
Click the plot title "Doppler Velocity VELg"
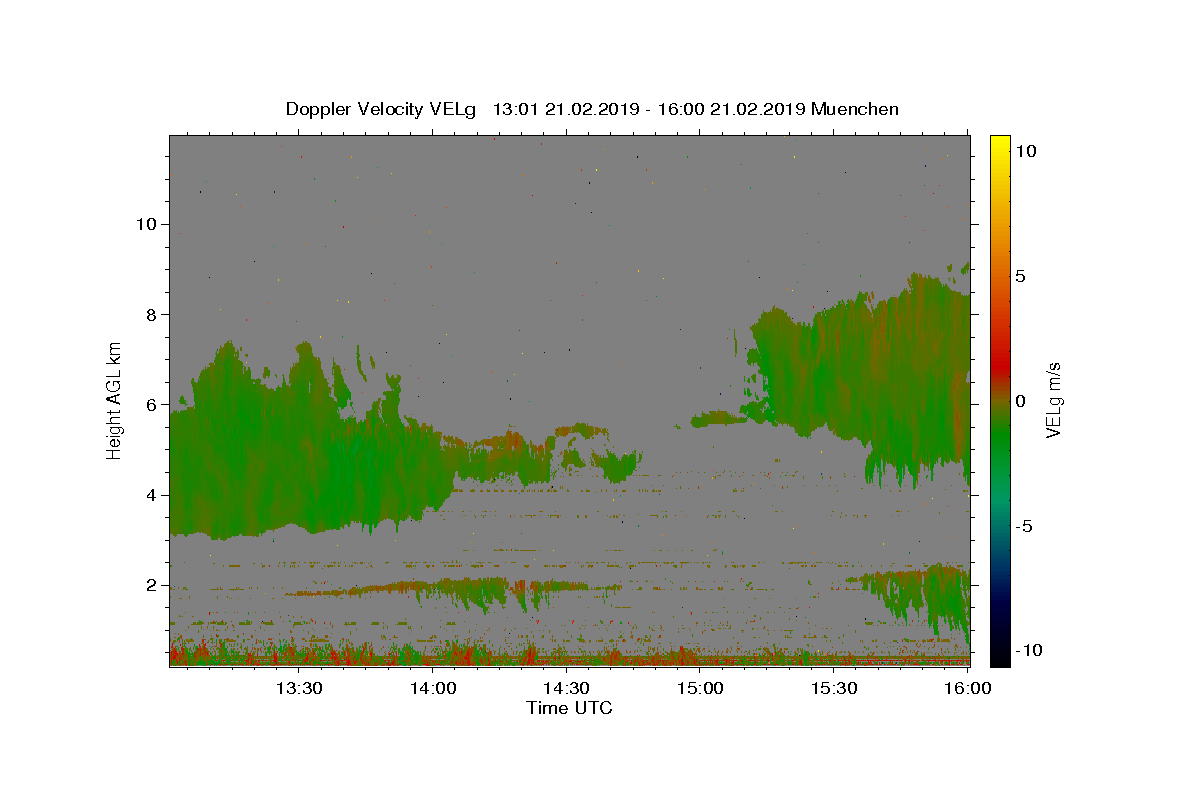[379, 109]
